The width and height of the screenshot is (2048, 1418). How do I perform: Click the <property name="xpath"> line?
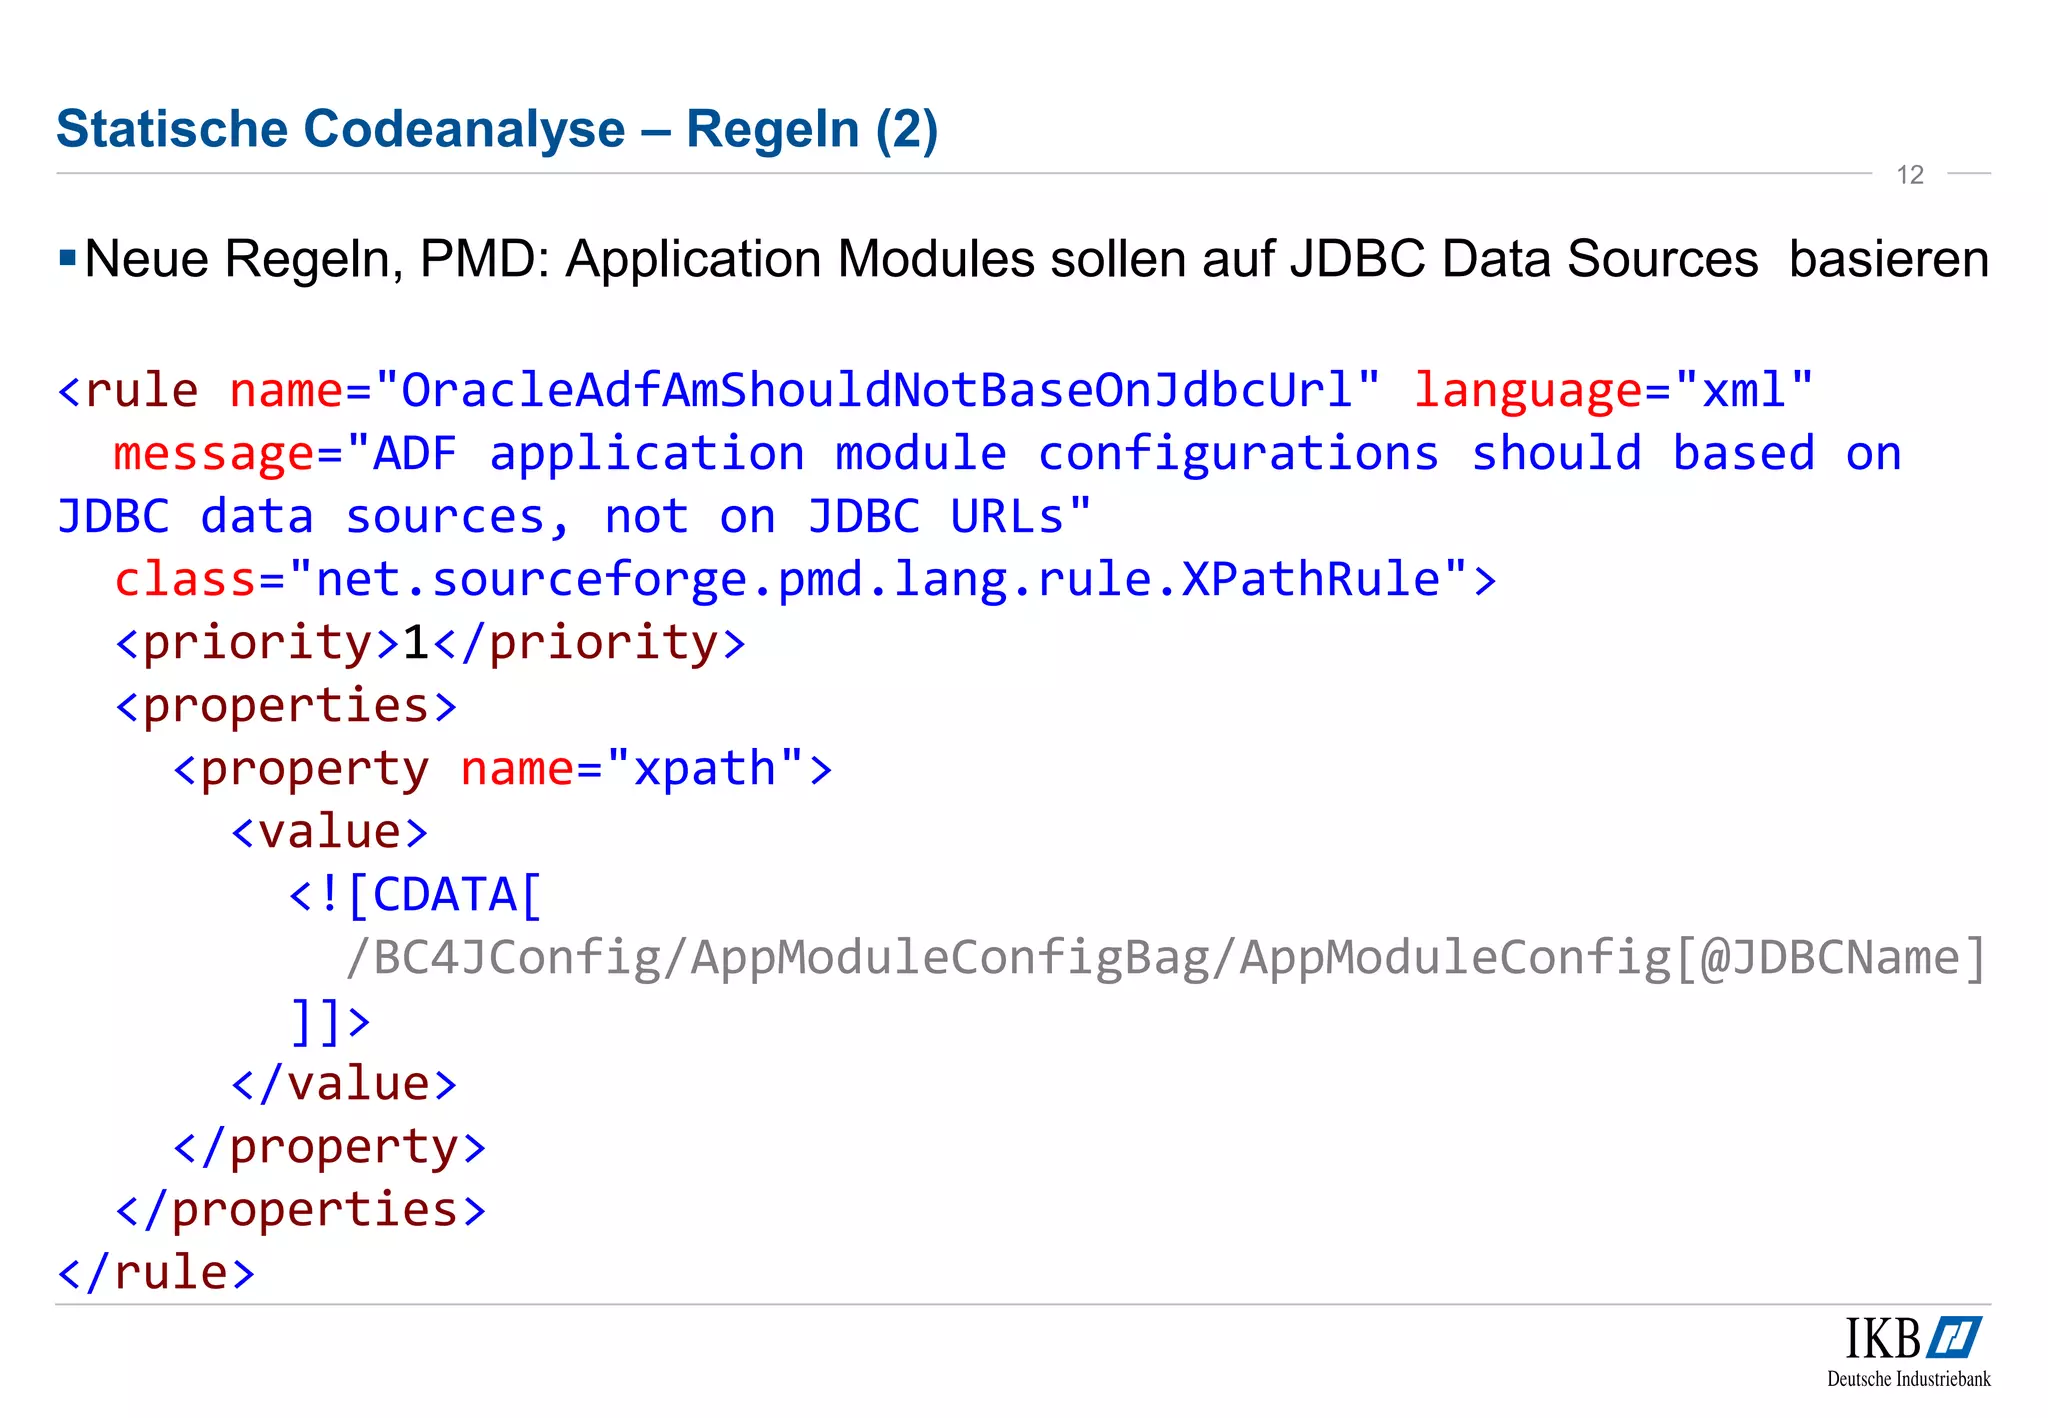(x=503, y=769)
